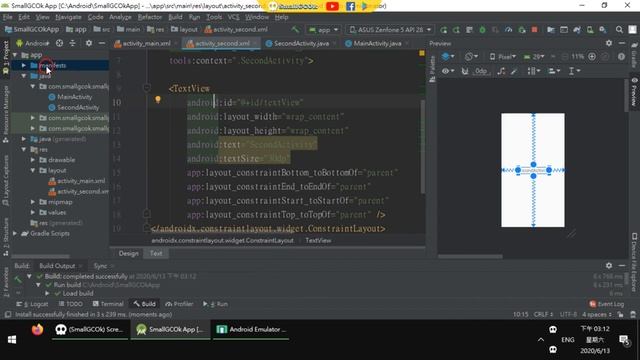This screenshot has height=360, width=640.
Task: Open the Windows notification center icon
Action: [624, 340]
